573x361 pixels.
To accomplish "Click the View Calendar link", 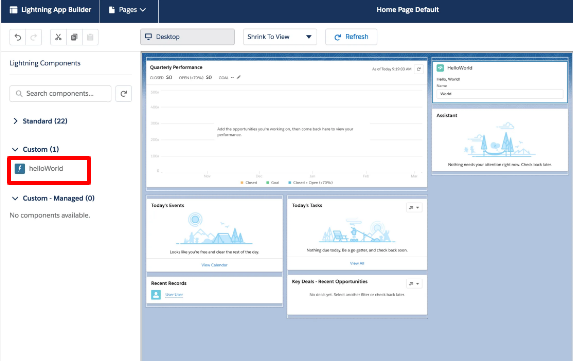I will pos(214,265).
